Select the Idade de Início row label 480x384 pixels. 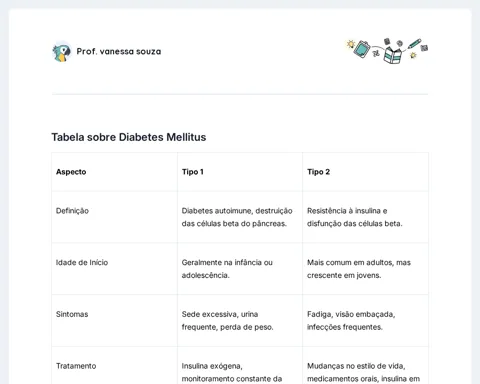(x=82, y=262)
